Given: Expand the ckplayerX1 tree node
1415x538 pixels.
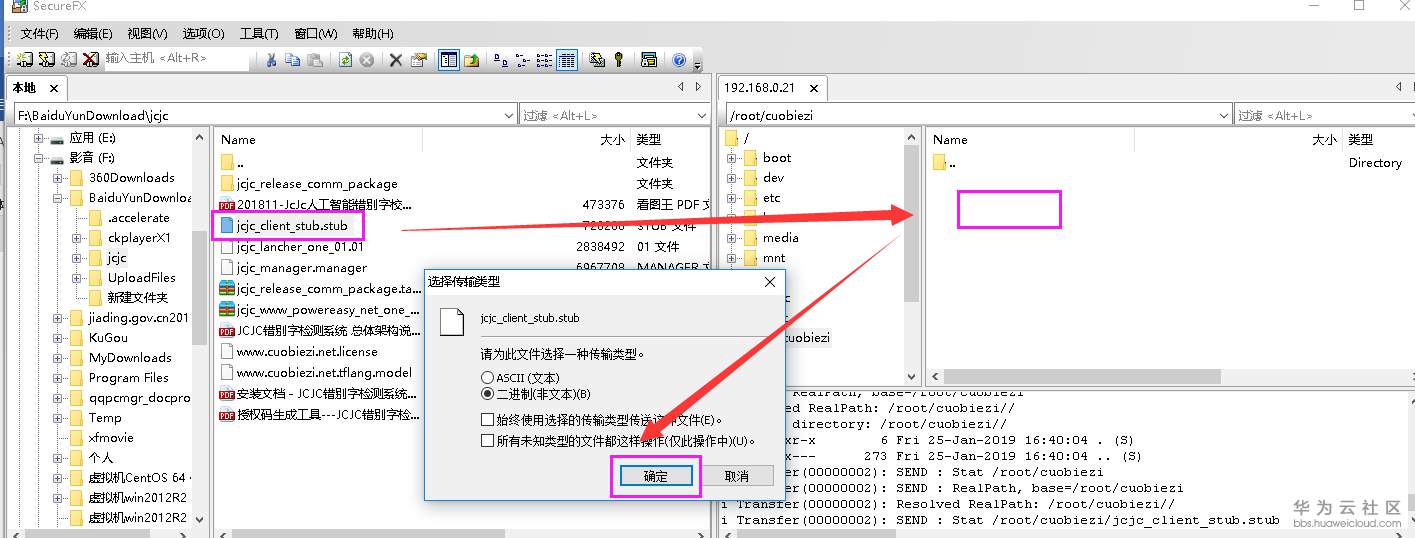Looking at the screenshot, I should tap(77, 238).
